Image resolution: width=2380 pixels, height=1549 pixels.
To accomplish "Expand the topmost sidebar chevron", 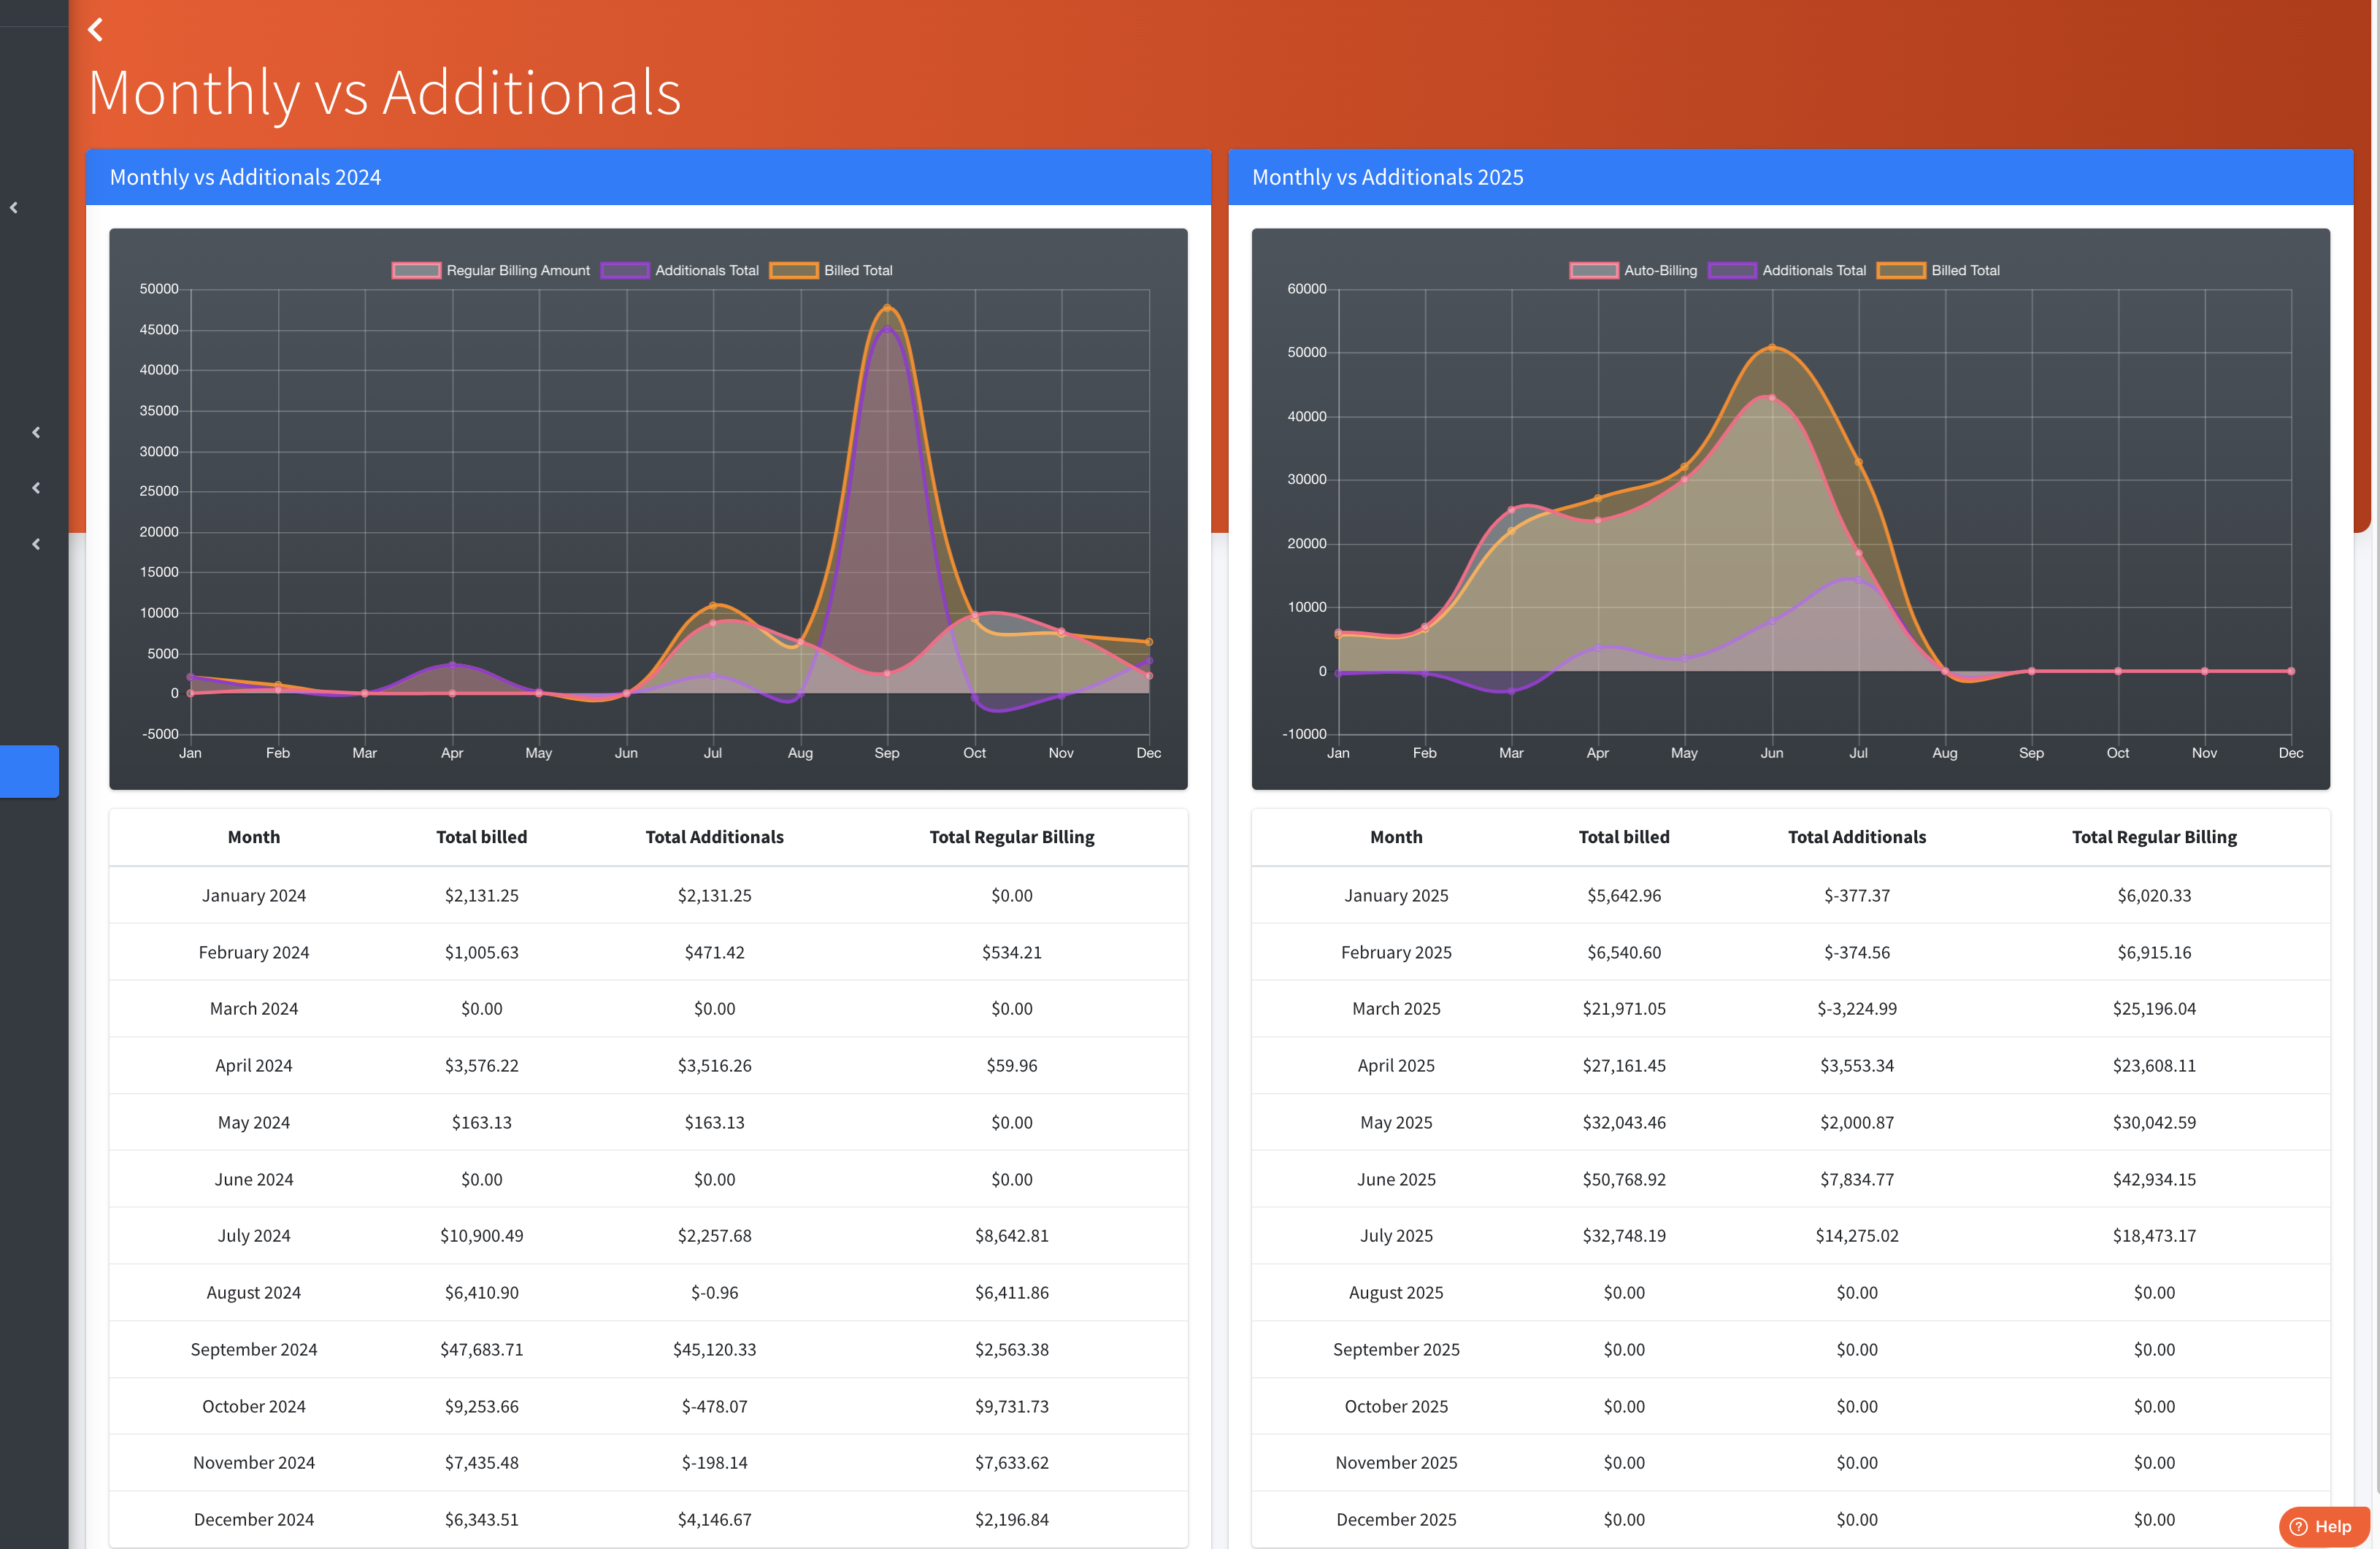I will pos(14,208).
